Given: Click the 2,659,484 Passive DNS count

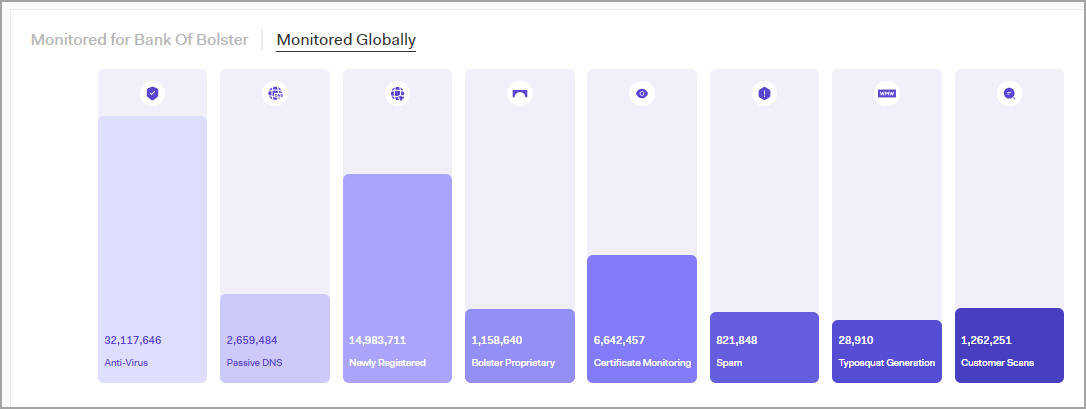Looking at the screenshot, I should tap(252, 340).
